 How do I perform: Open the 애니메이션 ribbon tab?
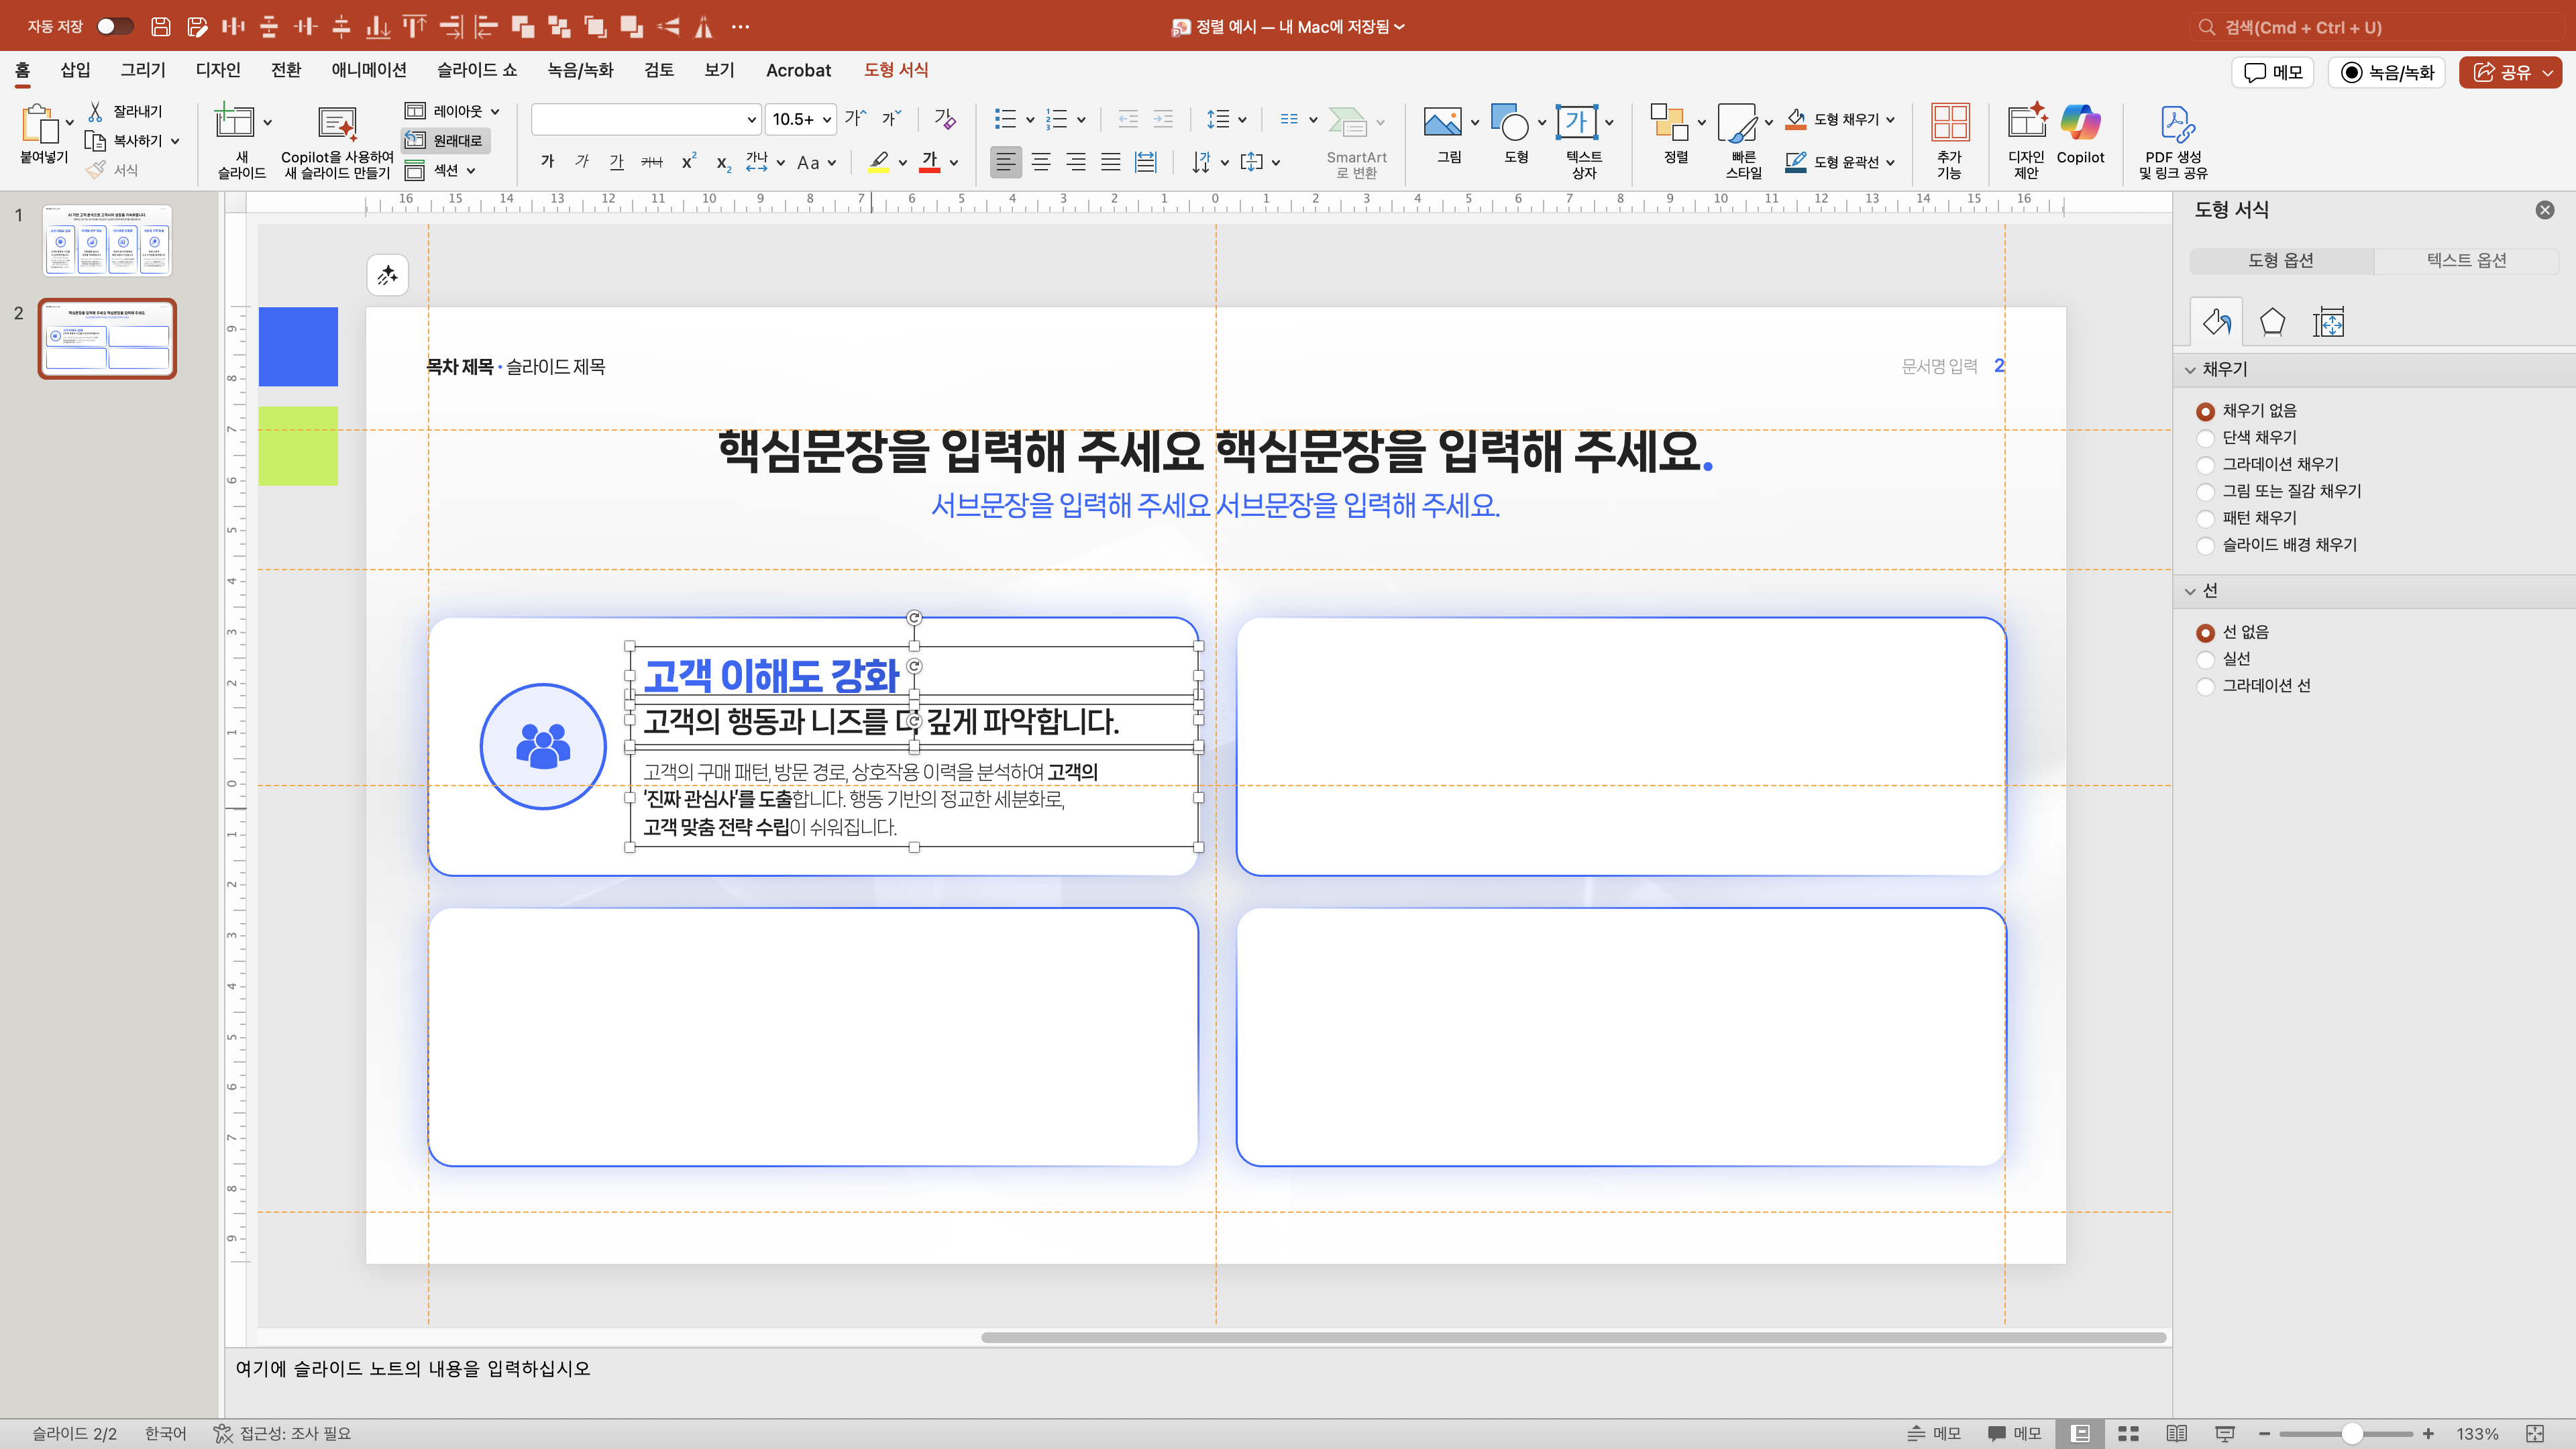tap(368, 70)
